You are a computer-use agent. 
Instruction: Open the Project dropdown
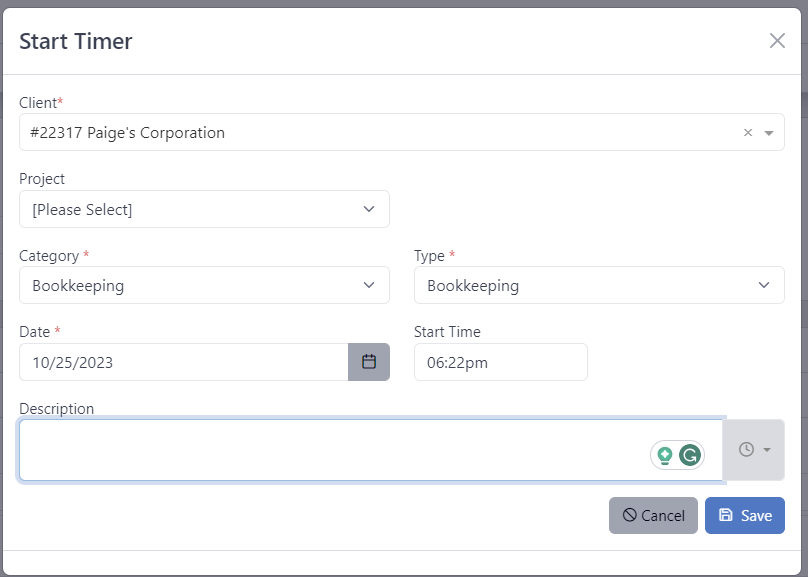(x=204, y=209)
